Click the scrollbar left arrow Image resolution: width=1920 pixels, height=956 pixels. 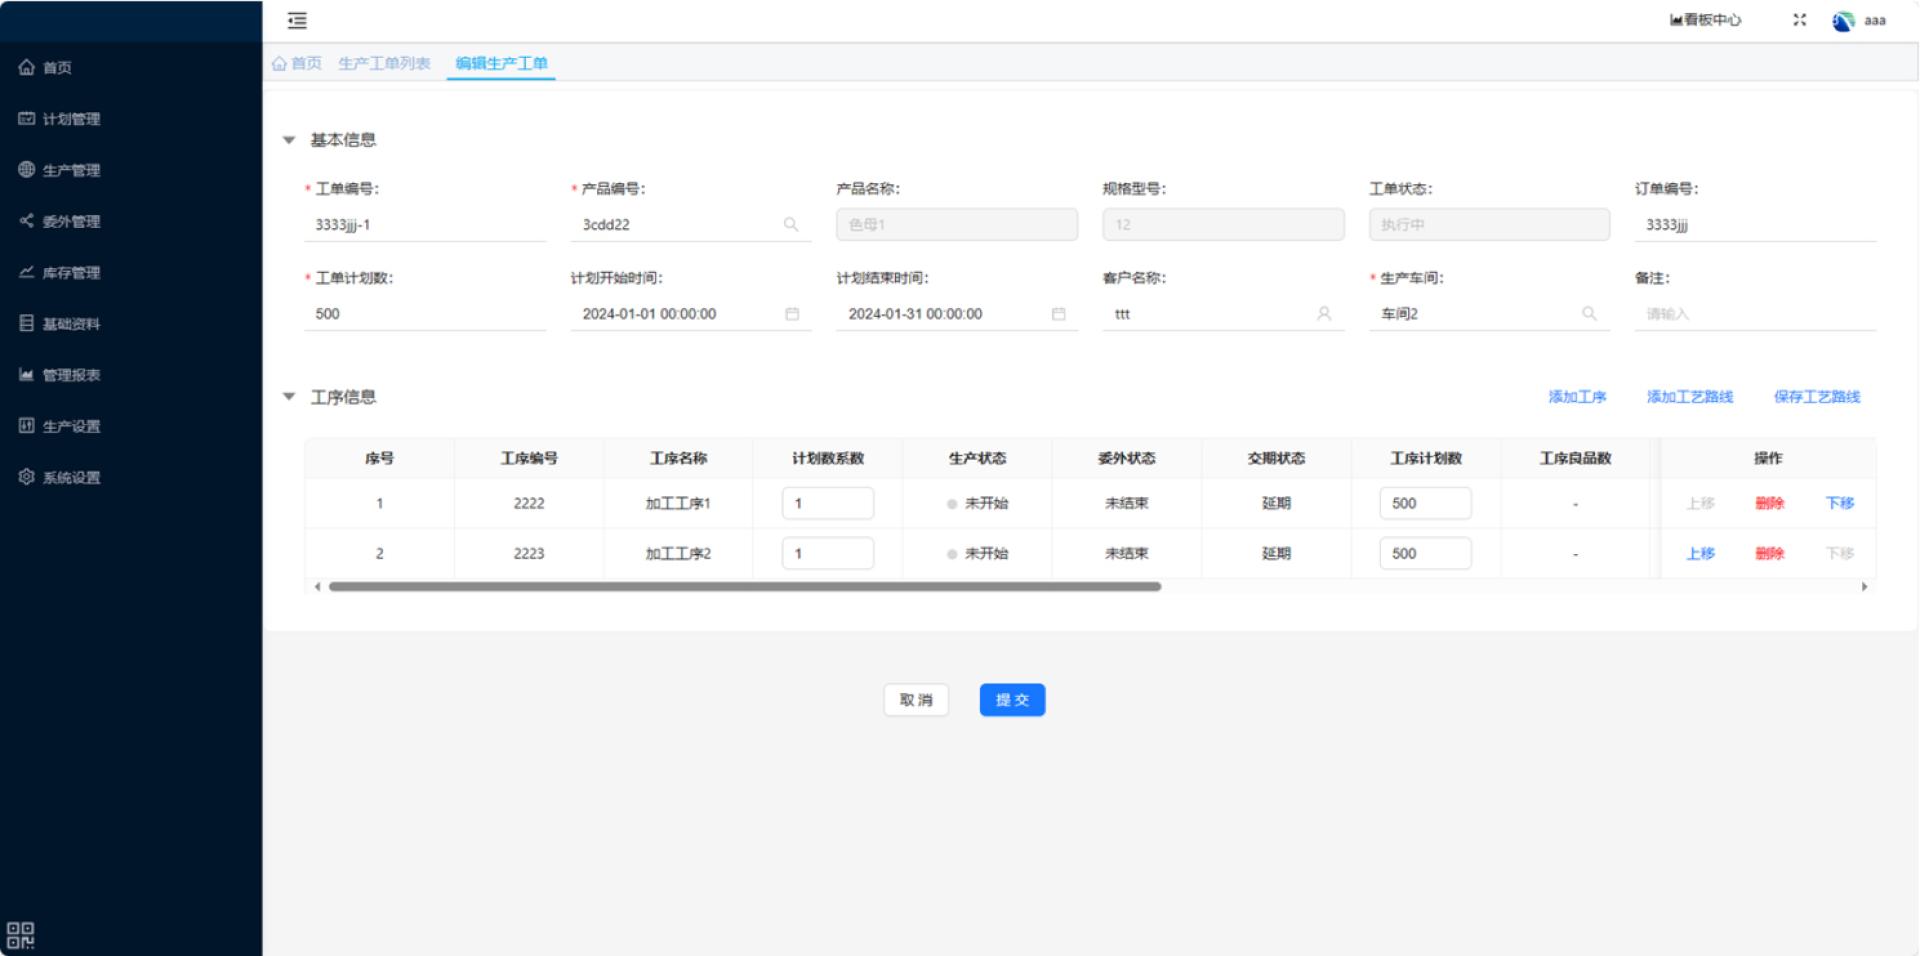coord(317,587)
